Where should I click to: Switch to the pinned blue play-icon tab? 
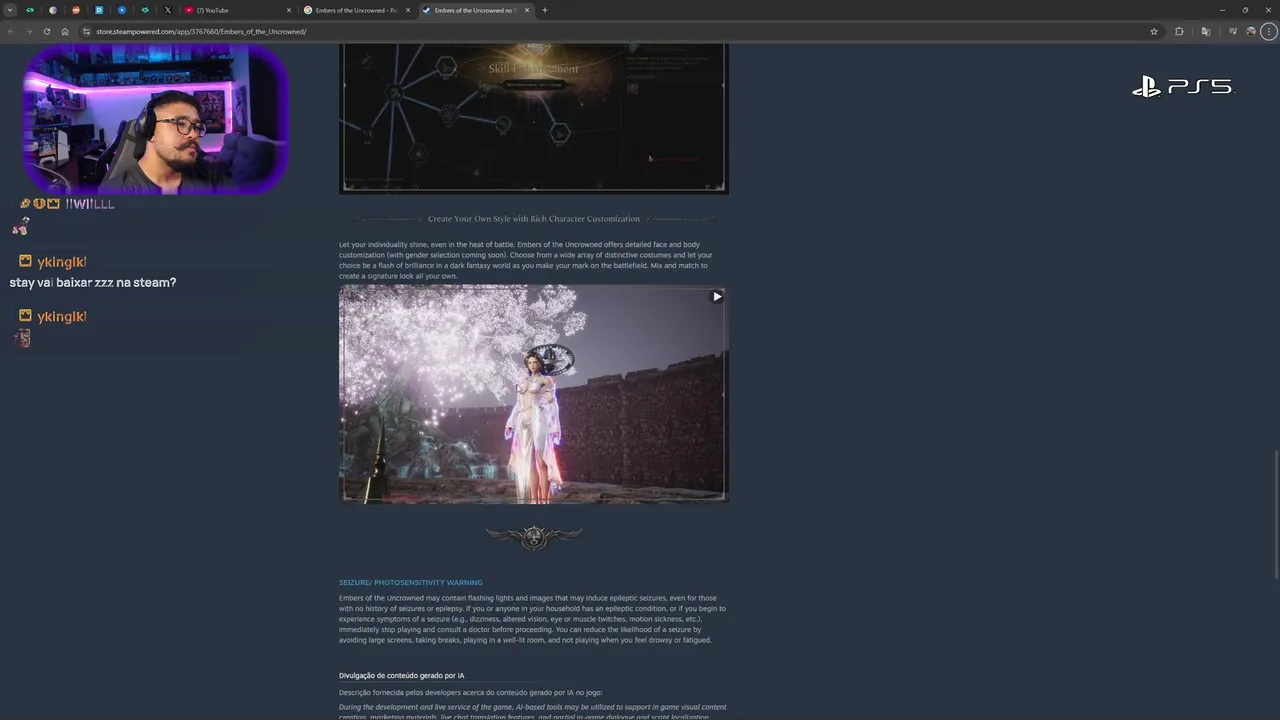tap(122, 10)
